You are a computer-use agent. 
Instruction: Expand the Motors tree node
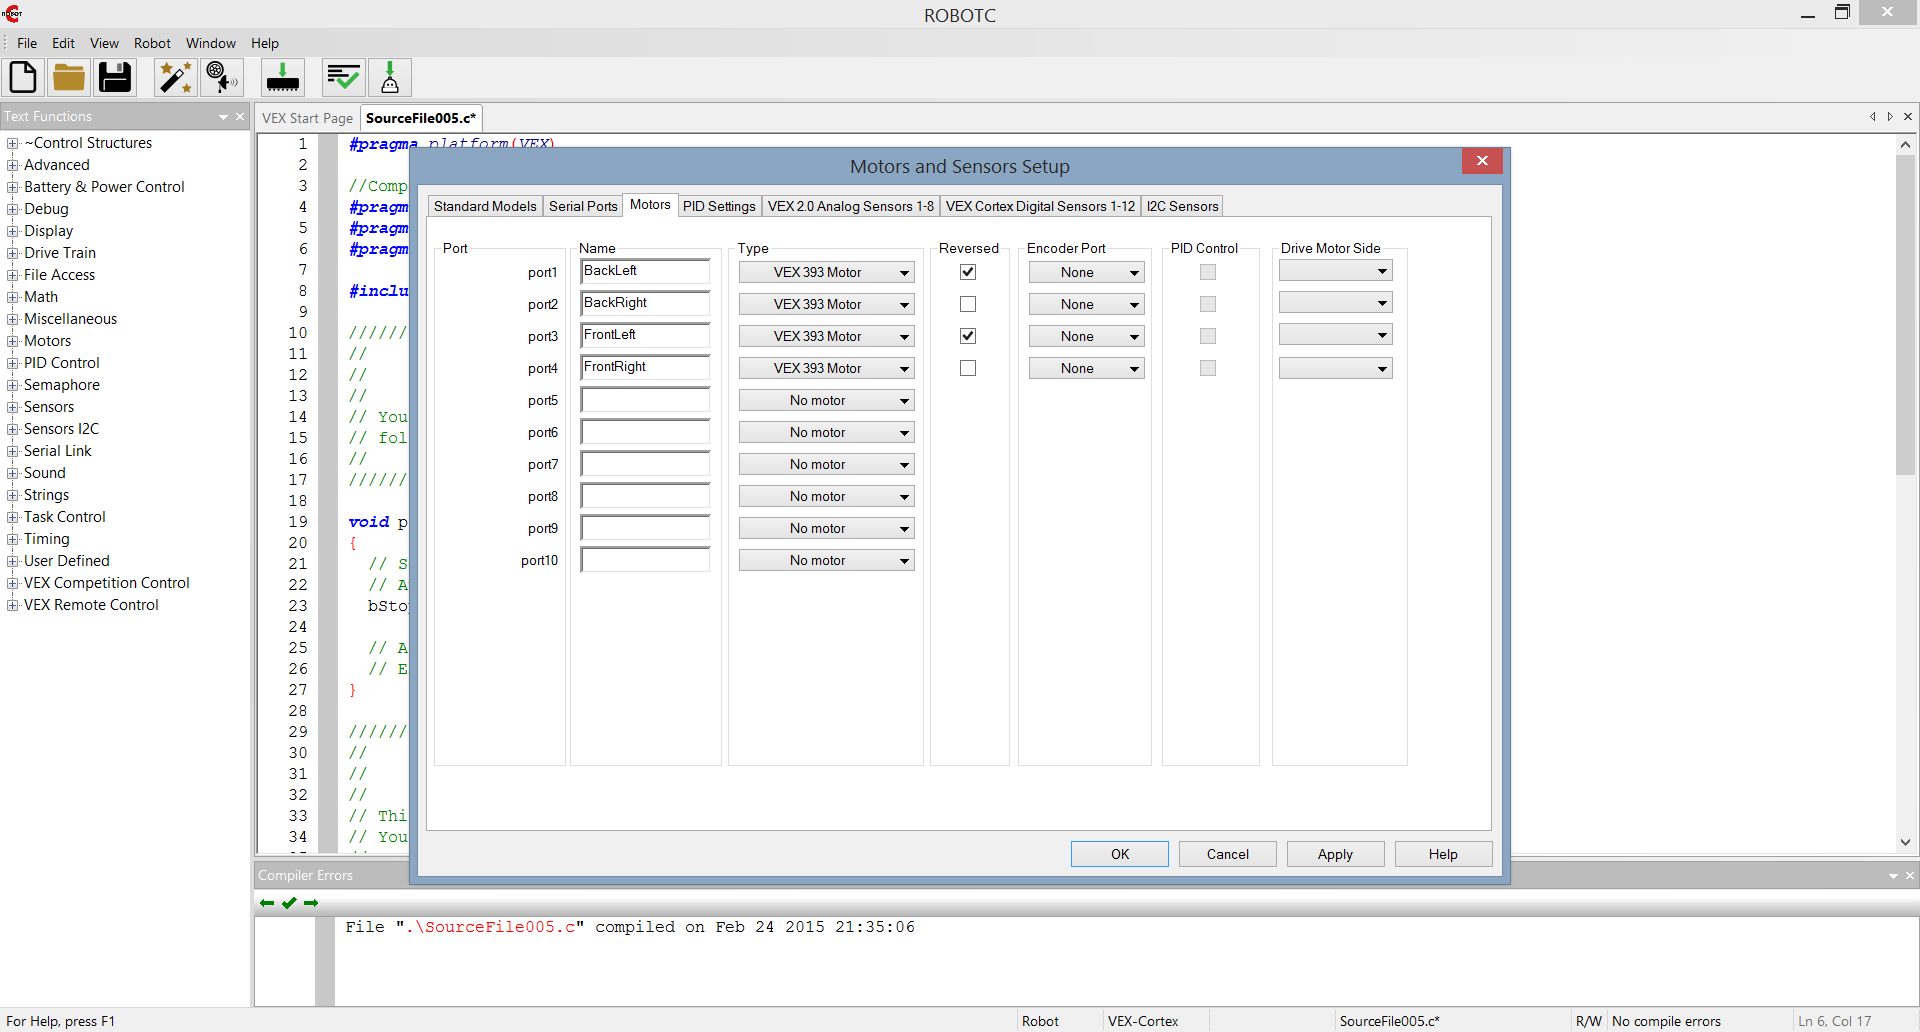pos(13,341)
